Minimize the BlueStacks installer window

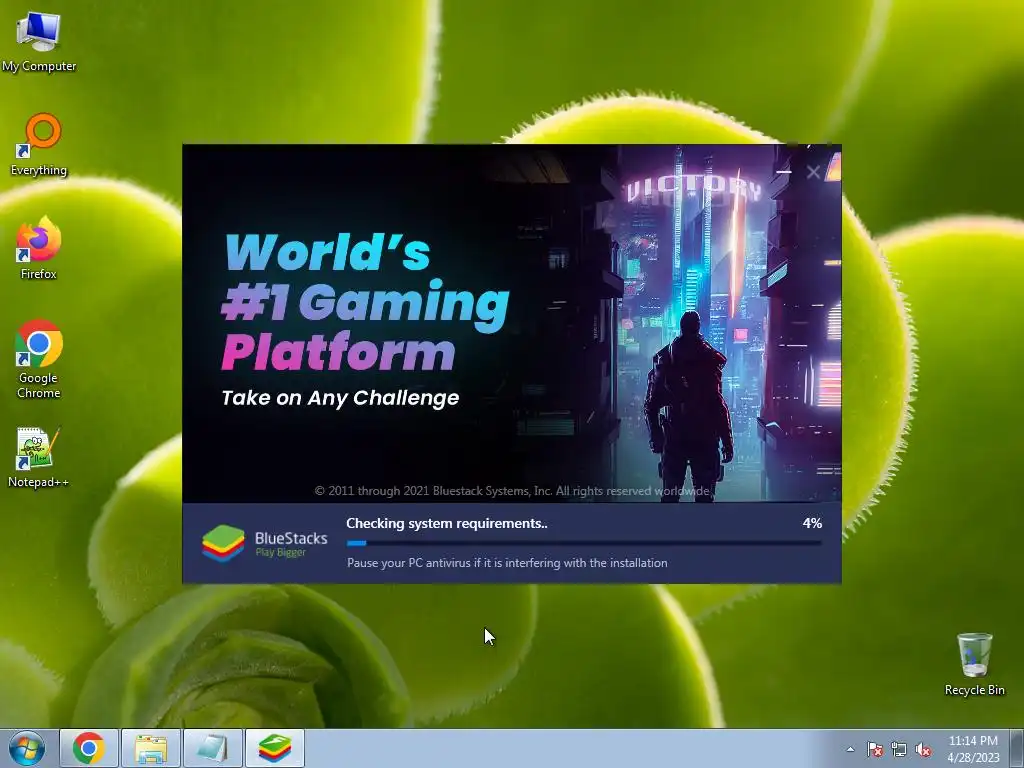[784, 172]
